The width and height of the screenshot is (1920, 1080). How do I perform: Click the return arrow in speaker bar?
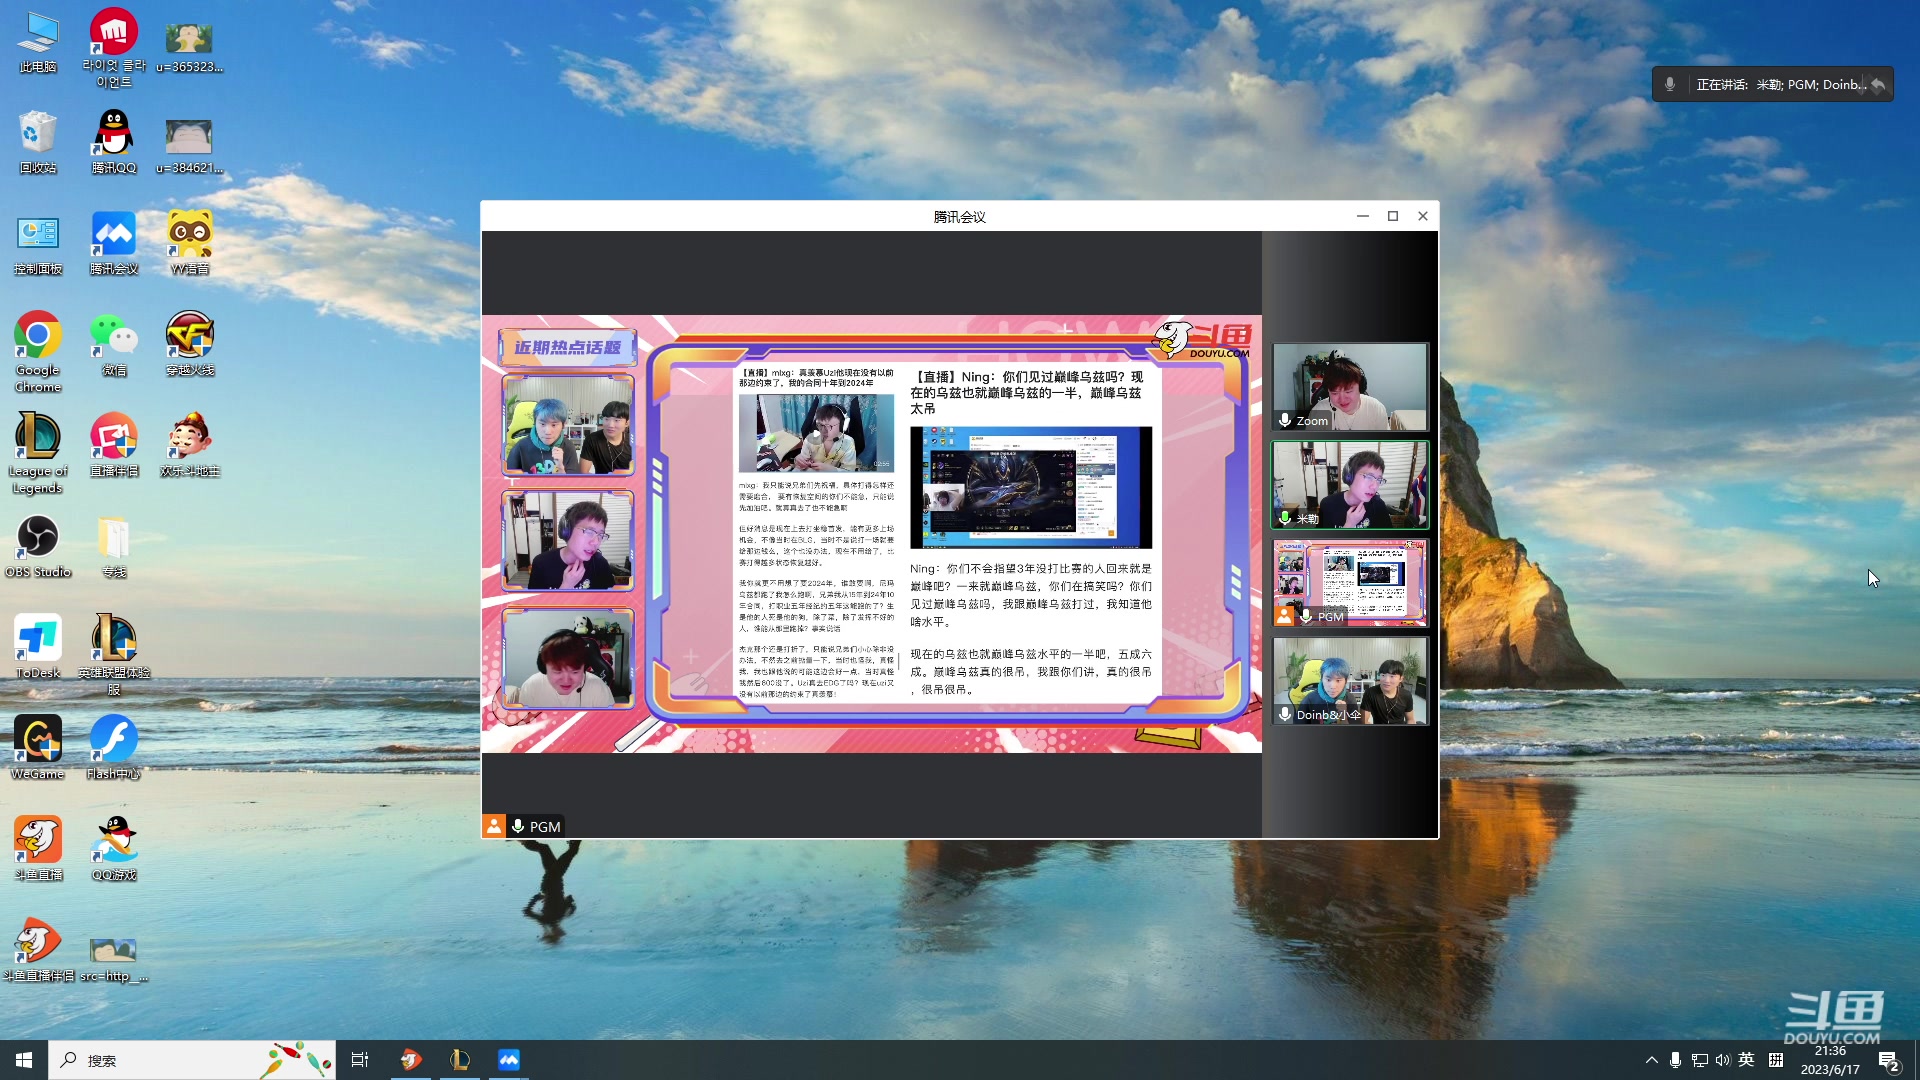pos(1878,84)
